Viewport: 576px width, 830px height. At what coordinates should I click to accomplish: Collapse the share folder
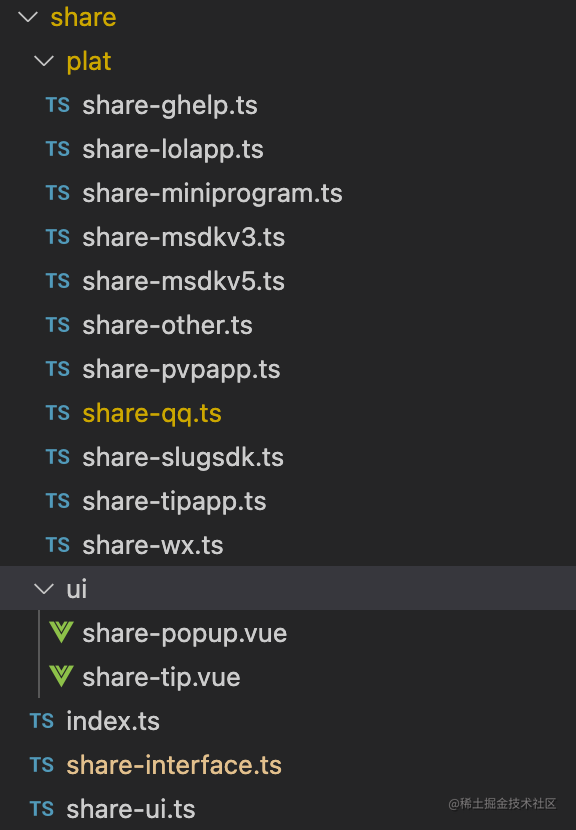pyautogui.click(x=27, y=17)
